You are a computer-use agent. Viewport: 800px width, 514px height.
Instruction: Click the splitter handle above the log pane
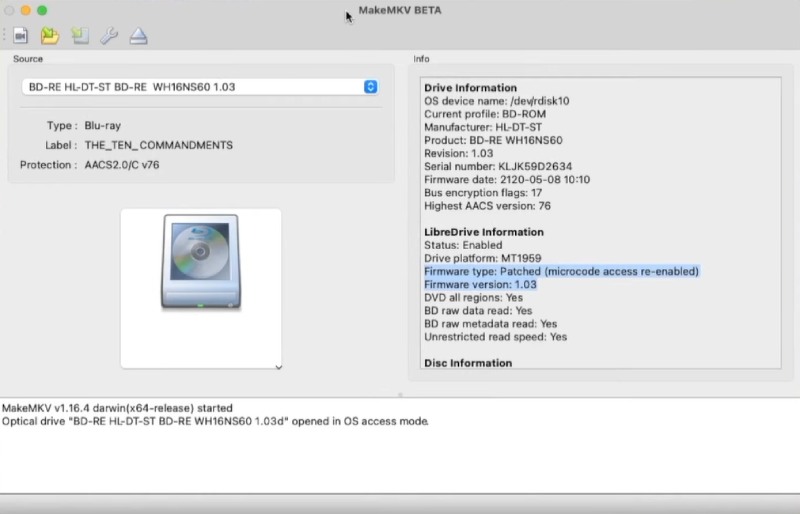tap(400, 395)
